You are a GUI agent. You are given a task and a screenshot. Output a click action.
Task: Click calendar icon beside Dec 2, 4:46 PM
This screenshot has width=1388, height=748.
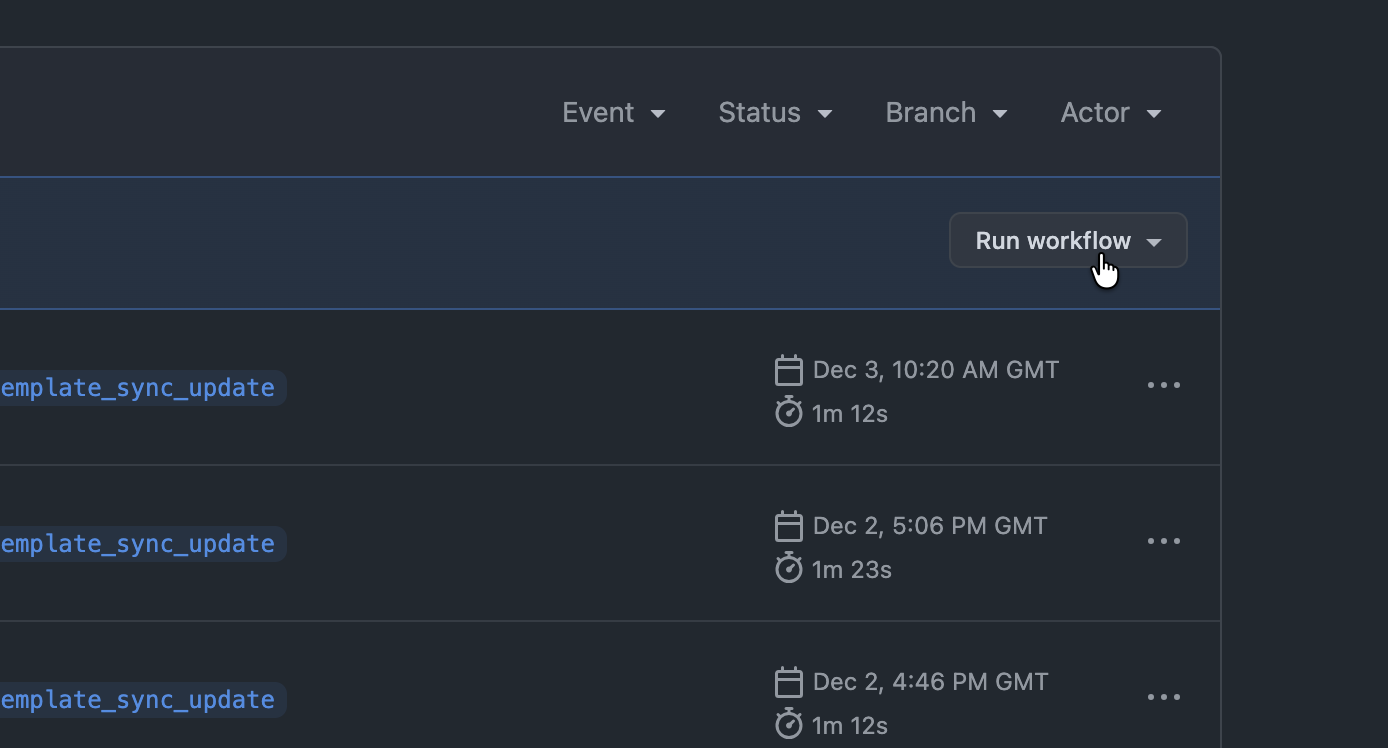coord(789,682)
